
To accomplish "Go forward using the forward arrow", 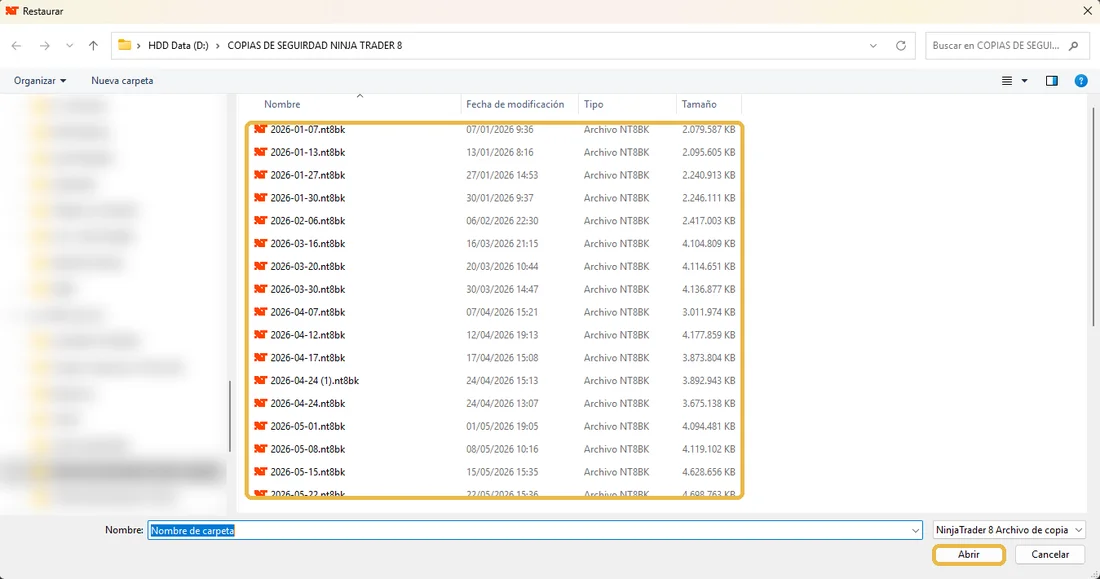I will coord(44,46).
